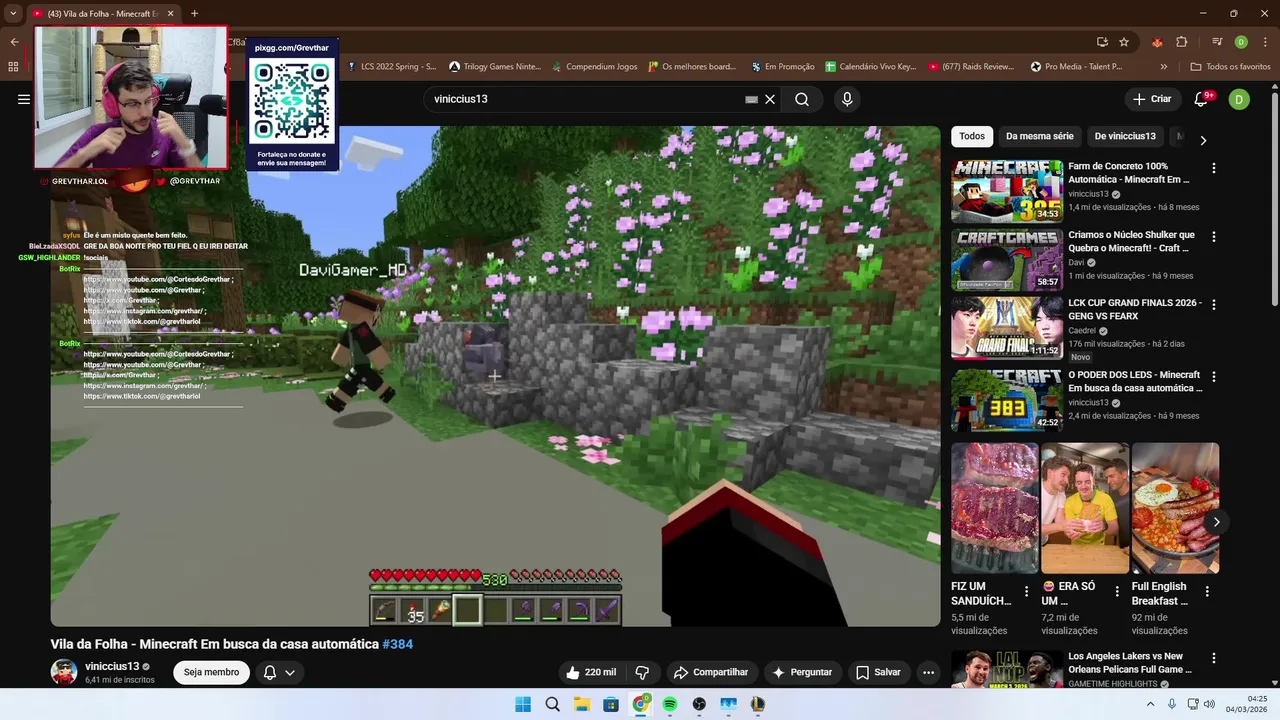This screenshot has height=720, width=1280.
Task: Open options menu for Farm de Concreto video
Action: coord(1214,169)
